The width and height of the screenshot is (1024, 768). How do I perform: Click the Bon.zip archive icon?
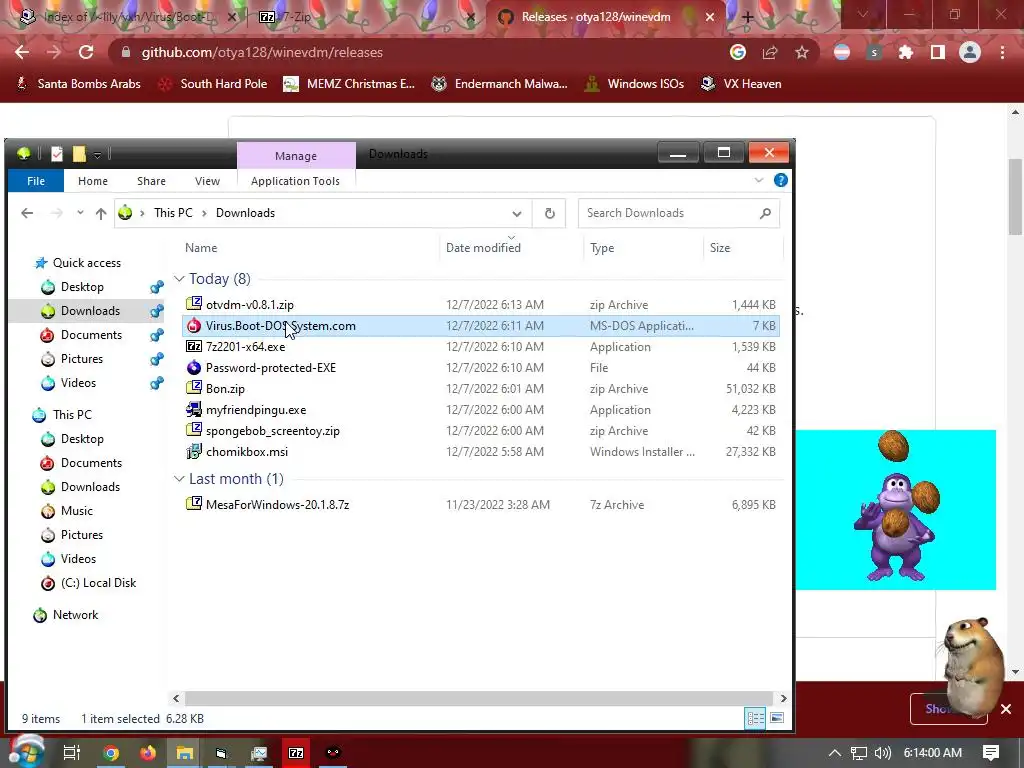tap(194, 388)
